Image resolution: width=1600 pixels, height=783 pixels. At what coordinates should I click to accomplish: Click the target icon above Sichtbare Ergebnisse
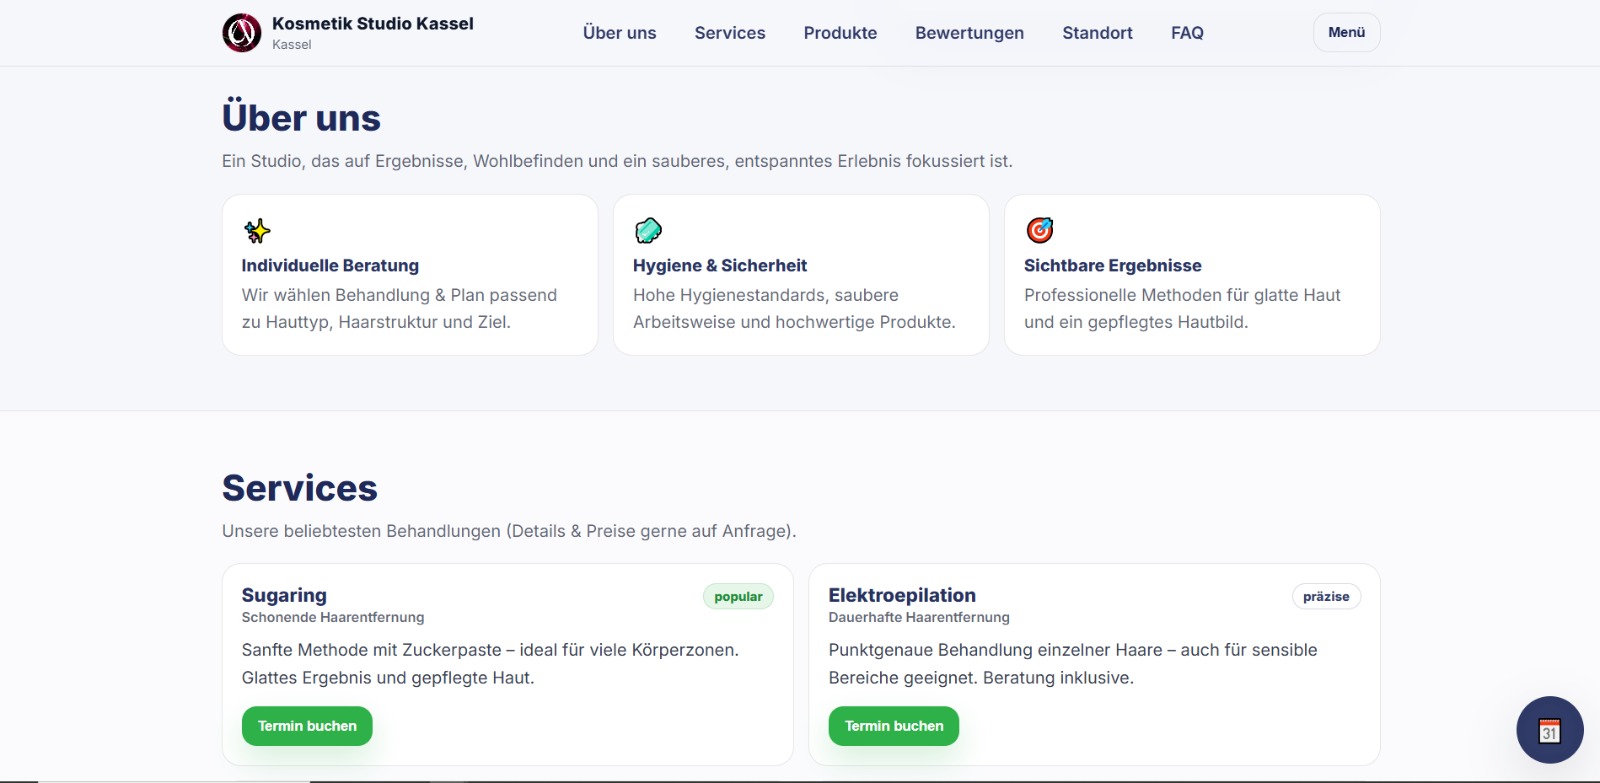[1040, 231]
